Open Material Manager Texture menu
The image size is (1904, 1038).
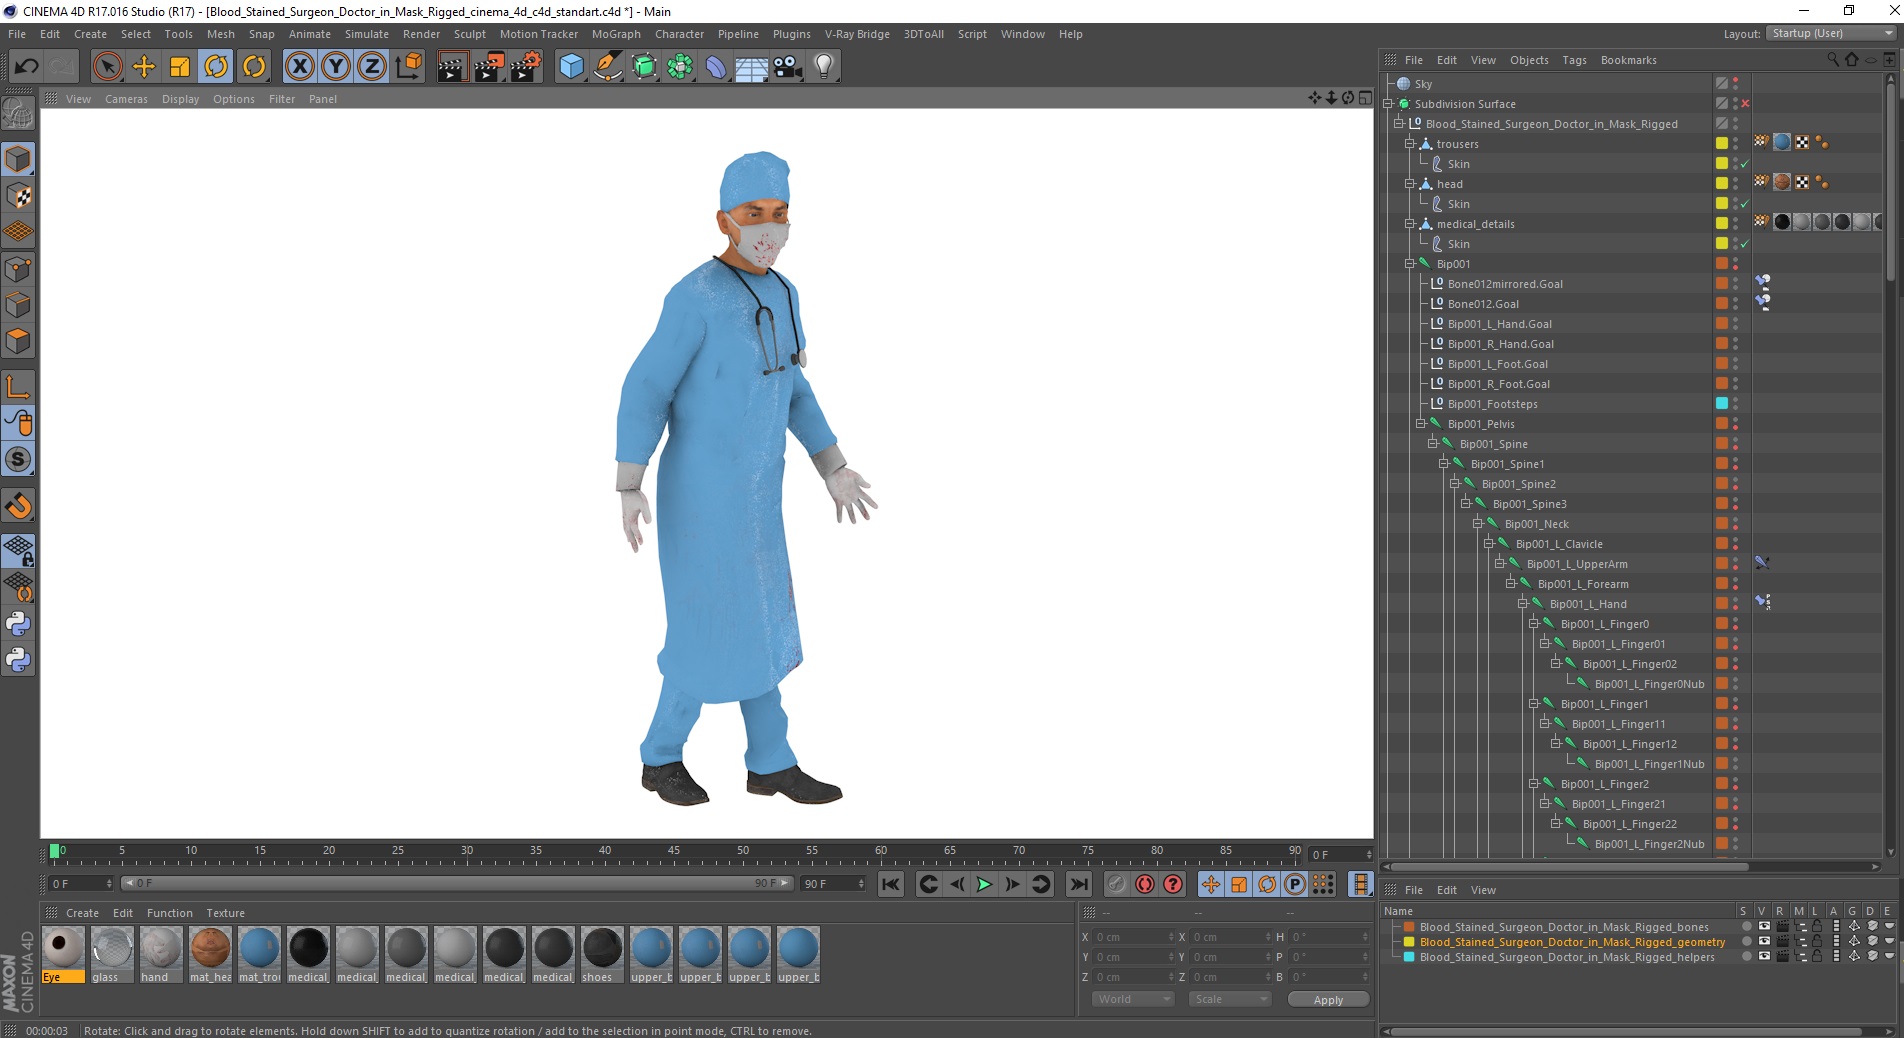225,913
